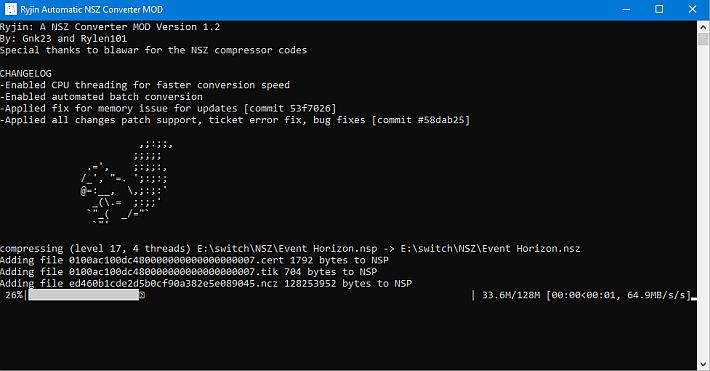Click the 64.9MB/s transfer speed readout
710x371 pixels.
click(x=657, y=295)
